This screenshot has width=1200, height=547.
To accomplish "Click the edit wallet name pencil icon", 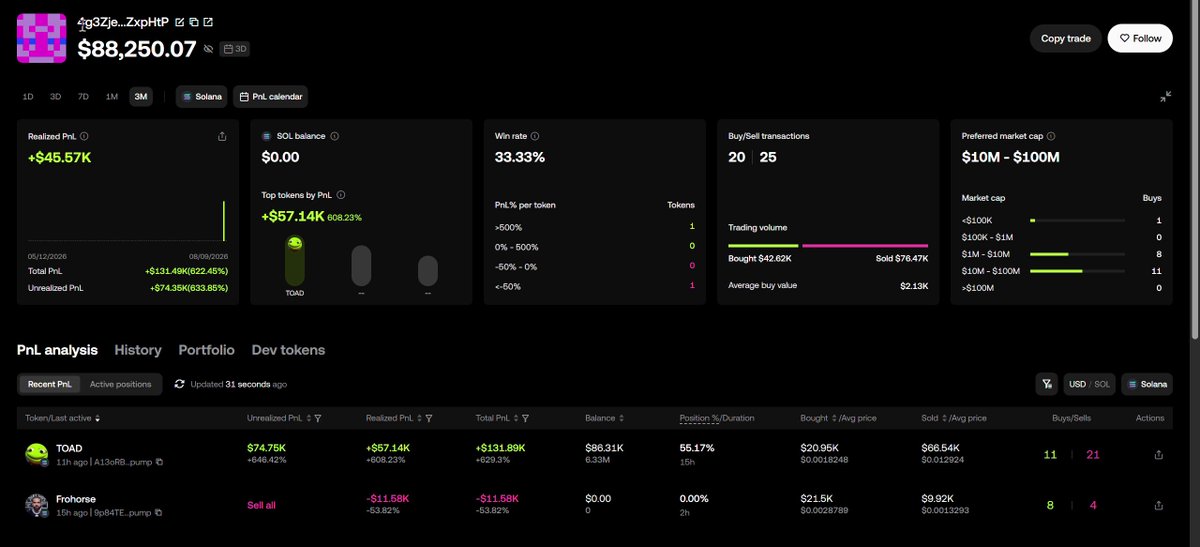I will tap(179, 21).
